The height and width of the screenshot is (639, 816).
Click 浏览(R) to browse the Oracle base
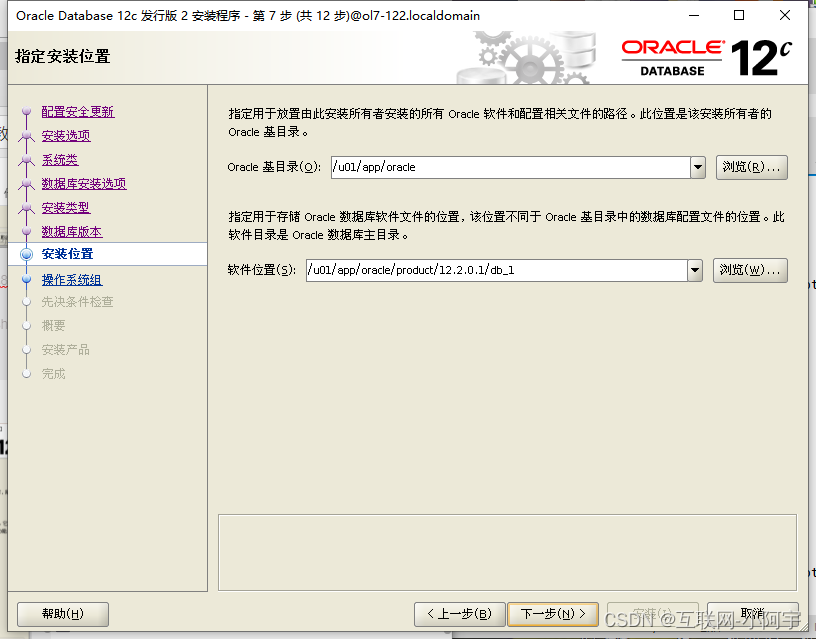click(751, 167)
